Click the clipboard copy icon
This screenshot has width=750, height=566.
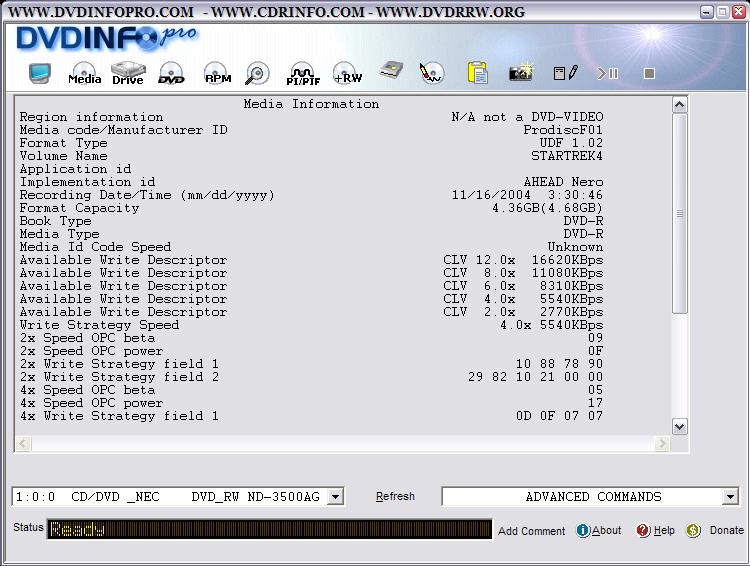[477, 73]
